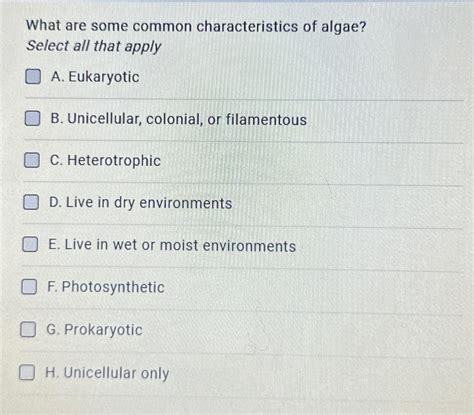Check the G. Prokaryotic box

coord(28,329)
